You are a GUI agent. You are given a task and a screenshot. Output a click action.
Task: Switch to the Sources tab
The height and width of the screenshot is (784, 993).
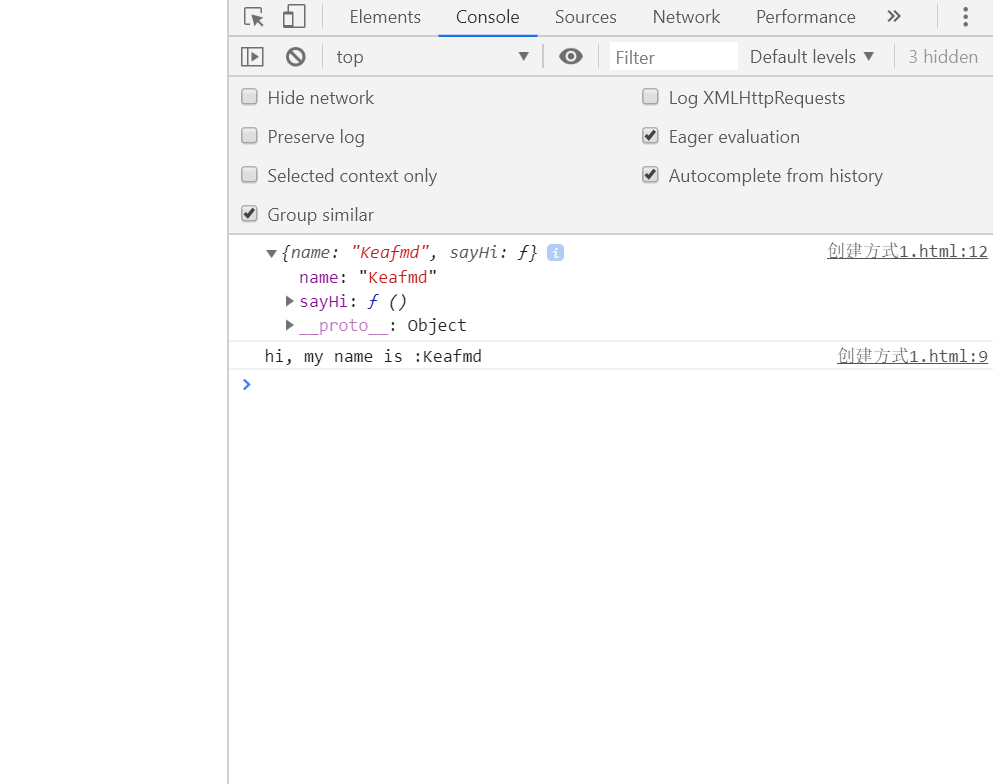coord(585,17)
